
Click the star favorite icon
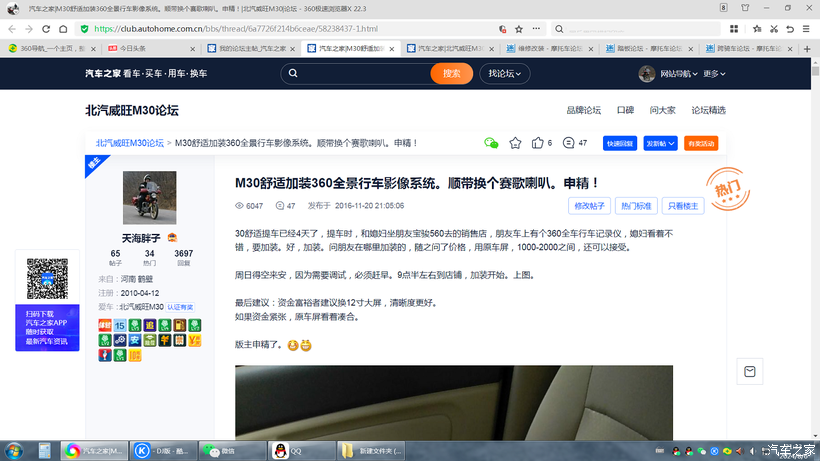point(515,143)
